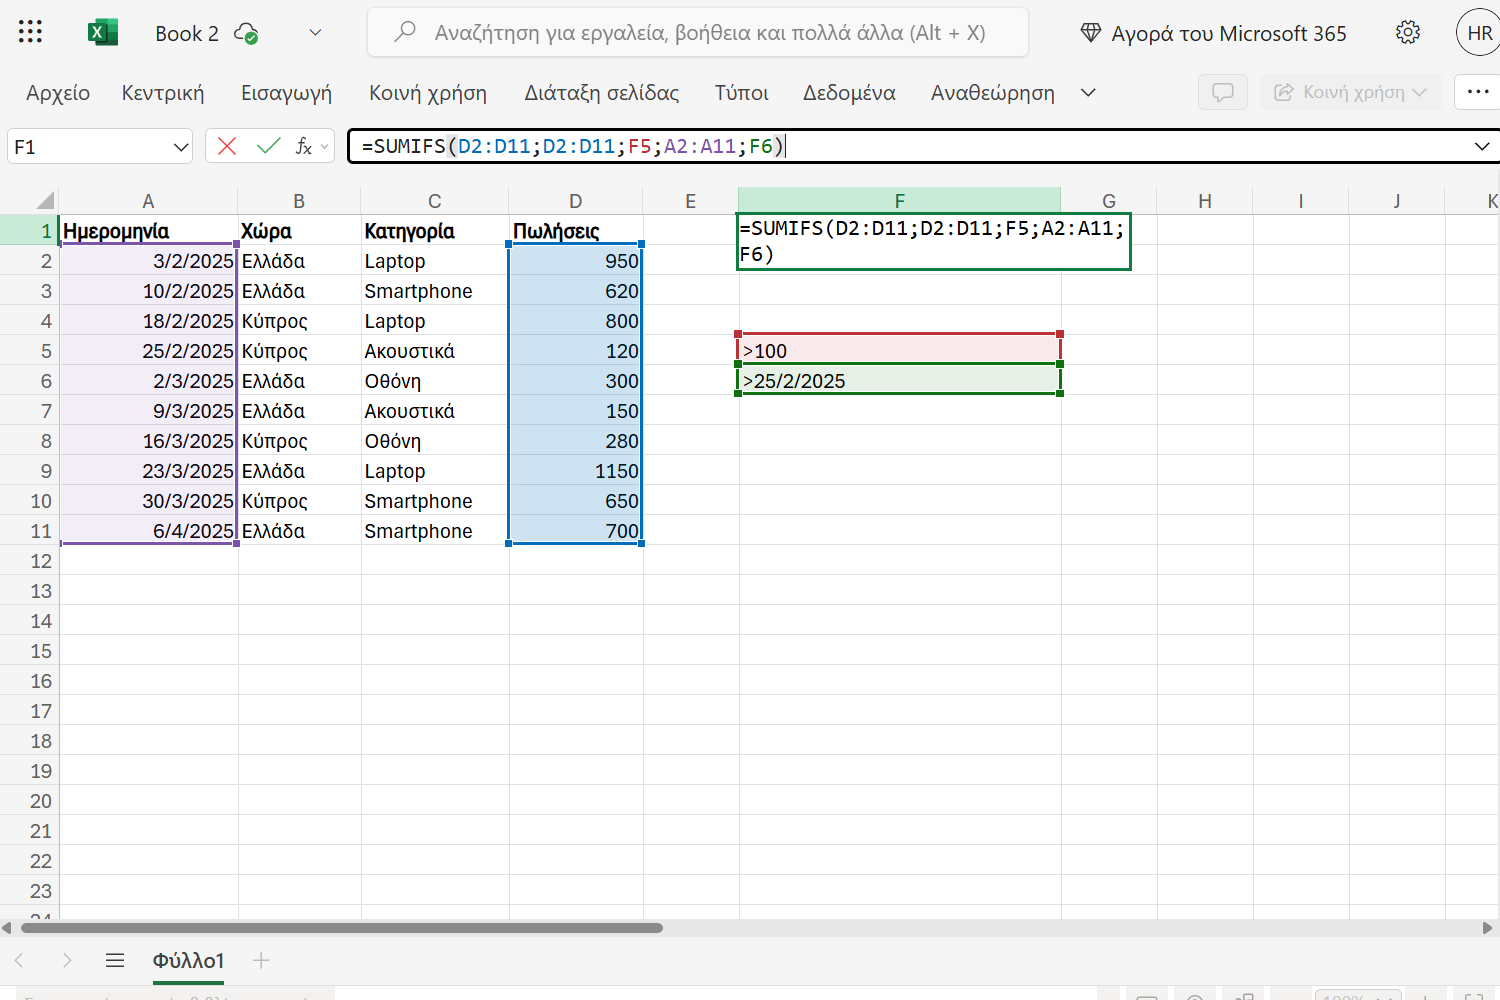Screen dimensions: 1500x1000
Task: Click the Ακουστικά cell in row 7
Action: (435, 411)
